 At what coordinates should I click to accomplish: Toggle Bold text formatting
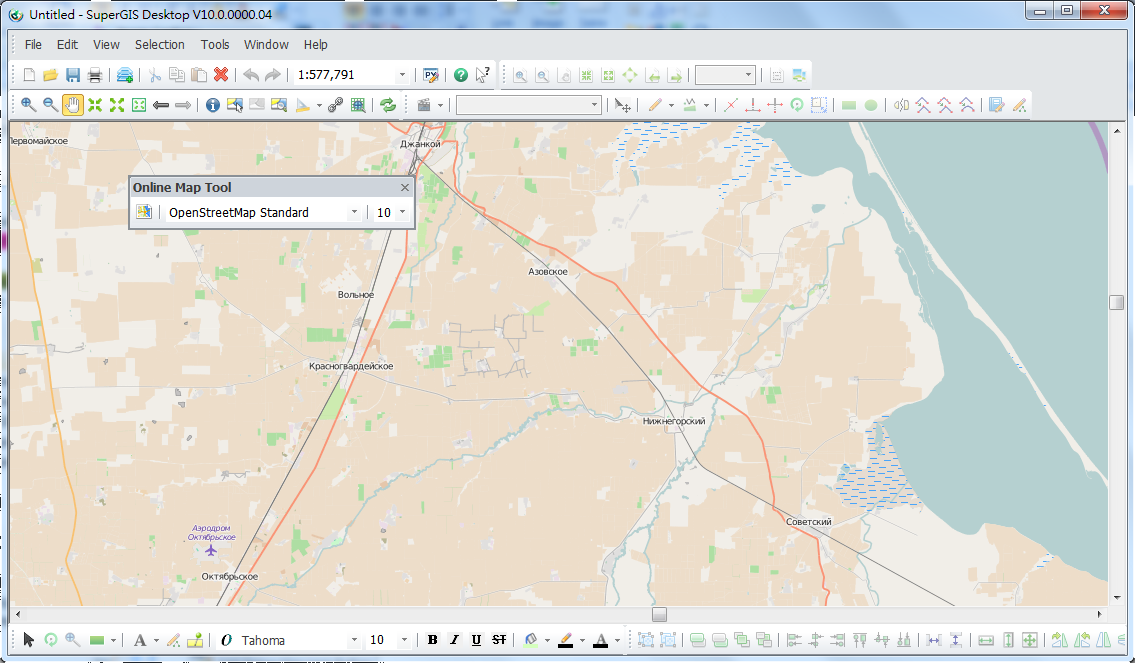(432, 640)
